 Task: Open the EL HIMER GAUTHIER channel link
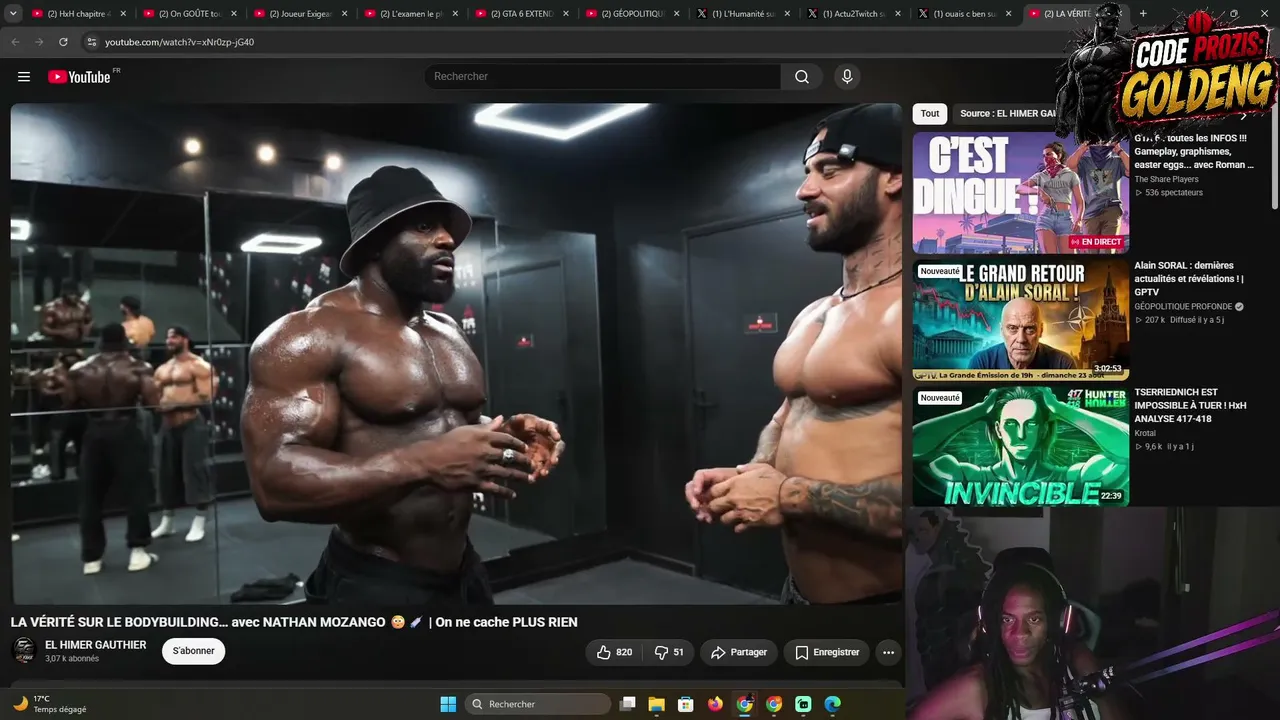pyautogui.click(x=96, y=645)
